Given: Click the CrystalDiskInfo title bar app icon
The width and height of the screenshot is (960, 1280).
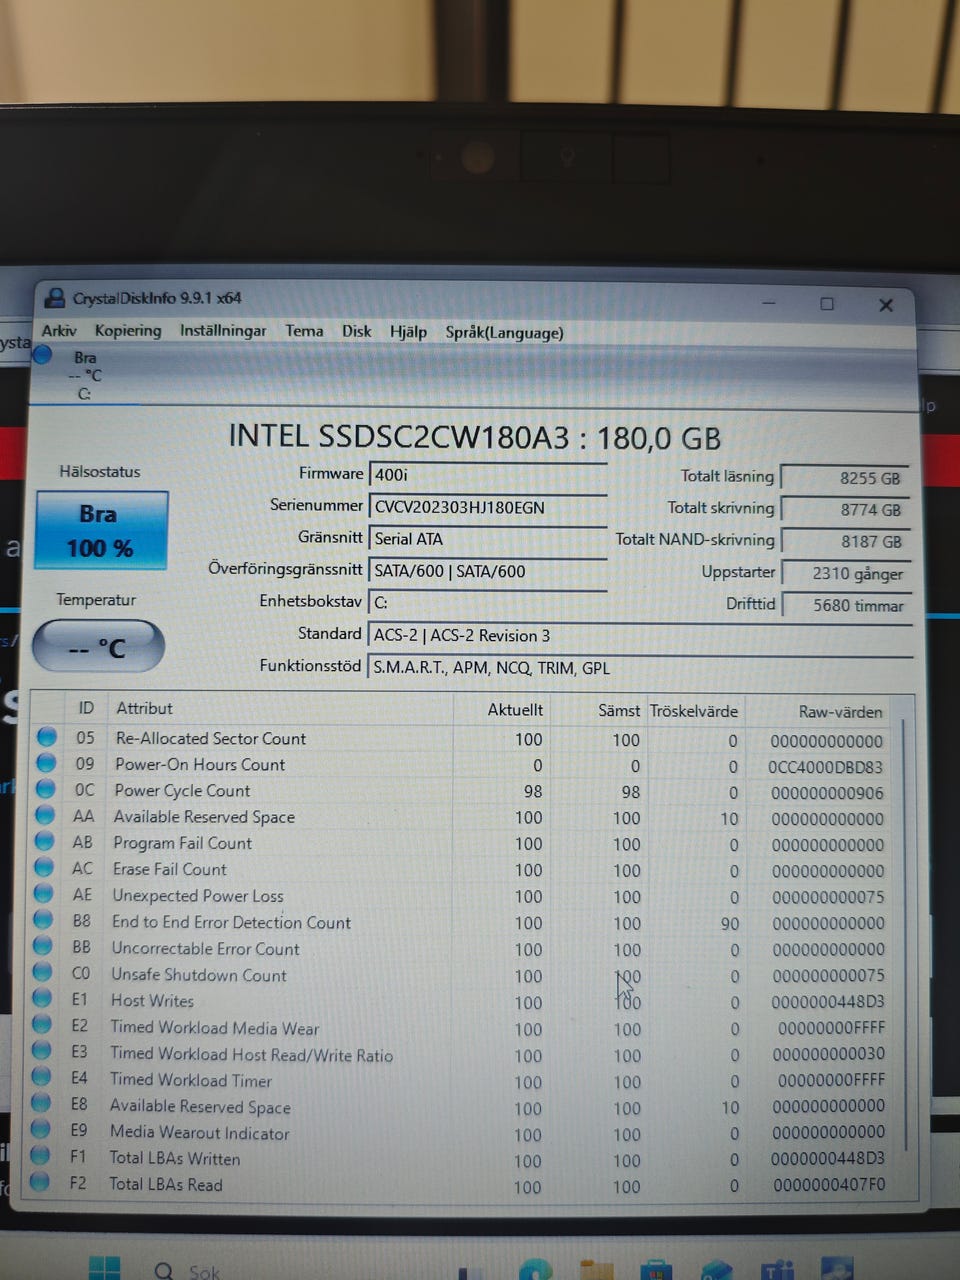Looking at the screenshot, I should (55, 297).
